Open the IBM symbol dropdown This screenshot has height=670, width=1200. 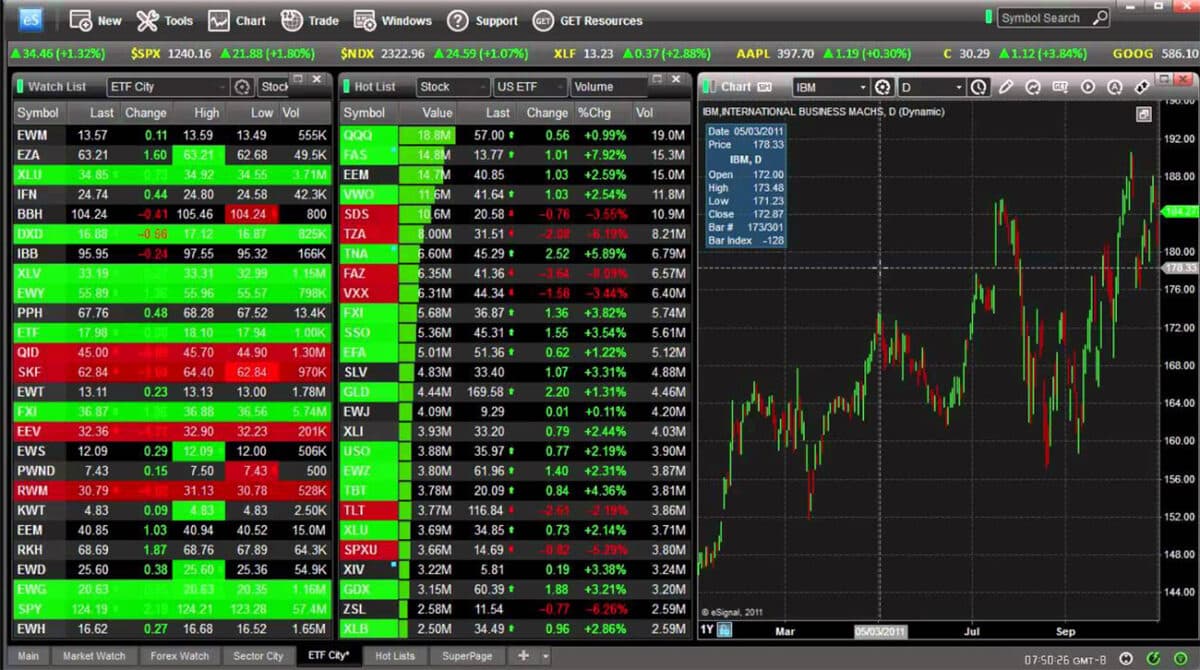click(x=863, y=87)
